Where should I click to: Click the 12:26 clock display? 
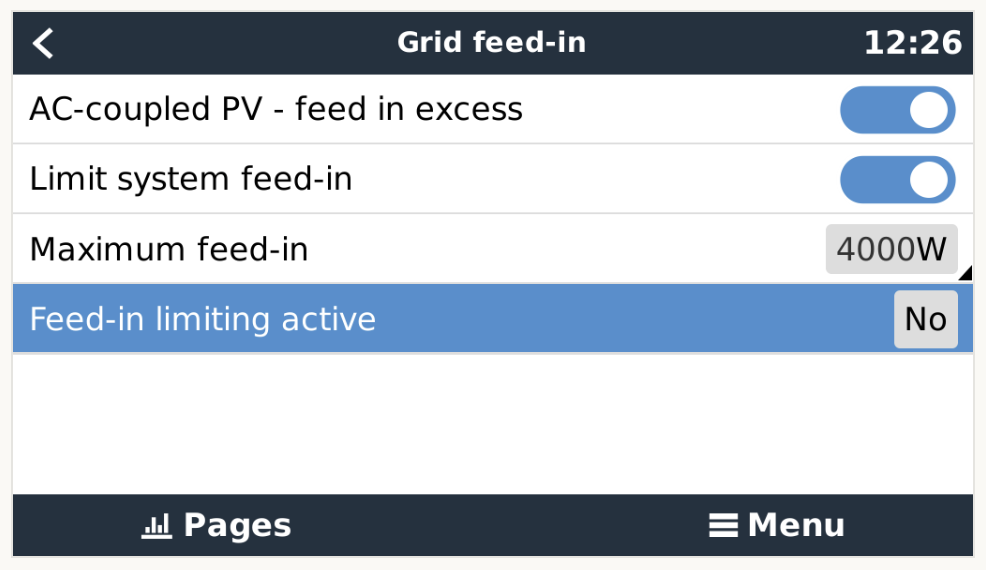coord(912,43)
